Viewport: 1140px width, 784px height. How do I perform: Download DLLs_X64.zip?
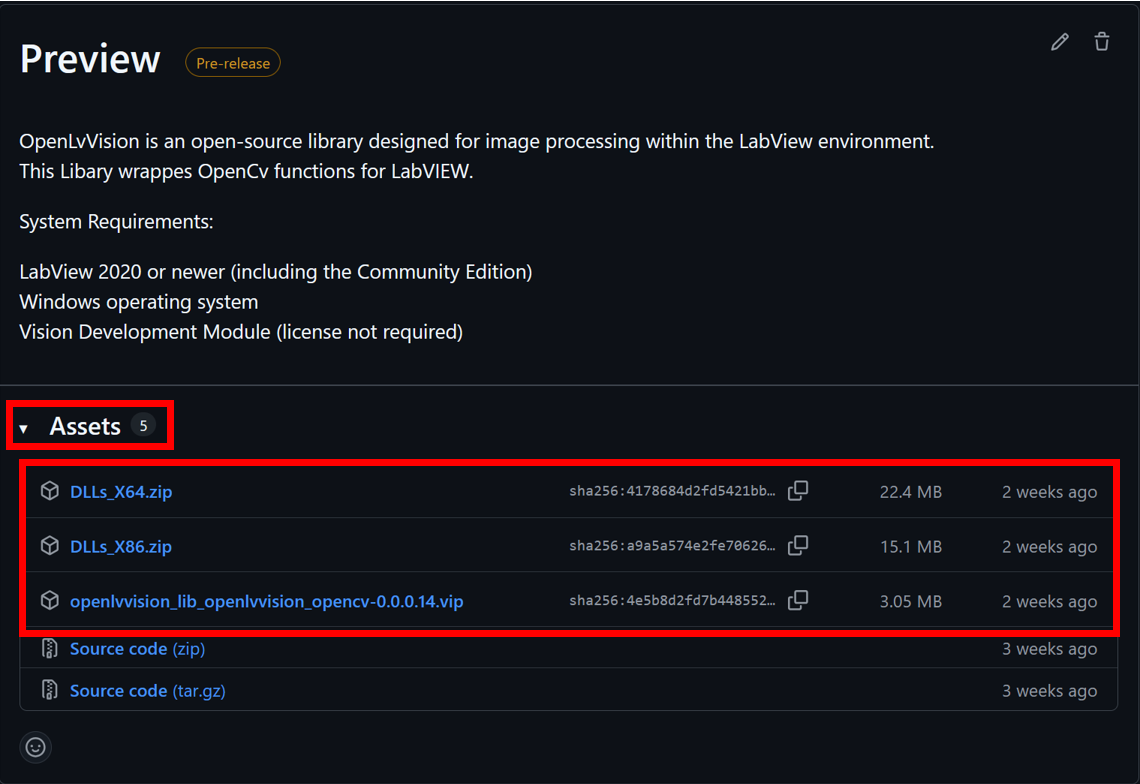[121, 492]
